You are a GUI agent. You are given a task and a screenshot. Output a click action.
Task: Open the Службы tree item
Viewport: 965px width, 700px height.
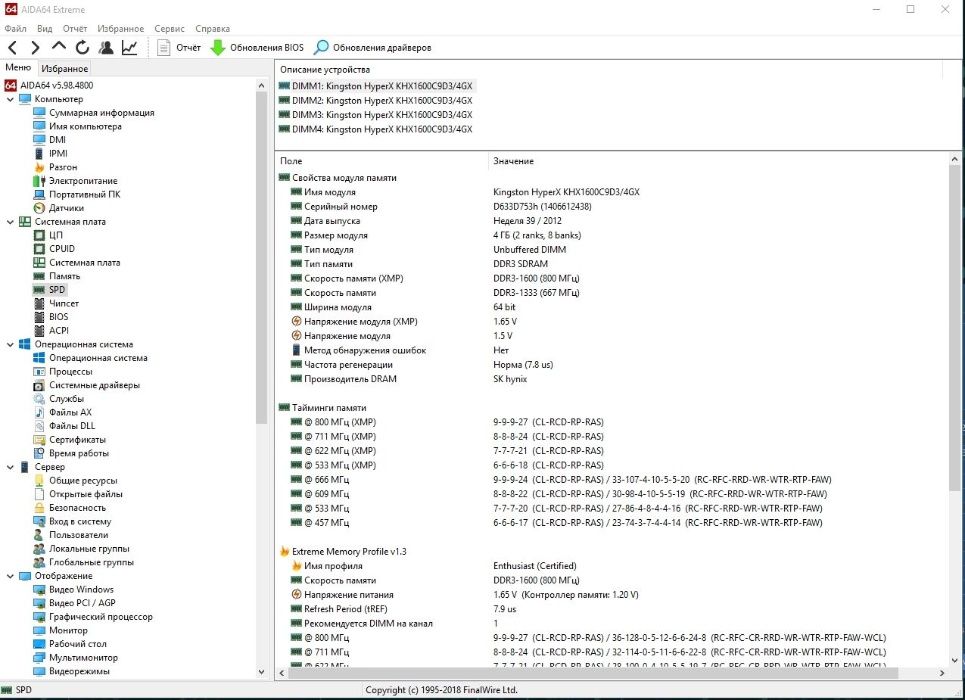(x=58, y=398)
